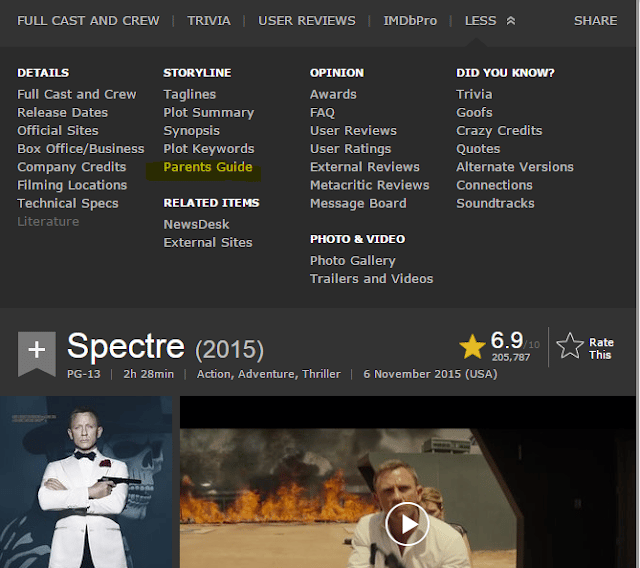Open the IMDbPro link

click(x=410, y=20)
